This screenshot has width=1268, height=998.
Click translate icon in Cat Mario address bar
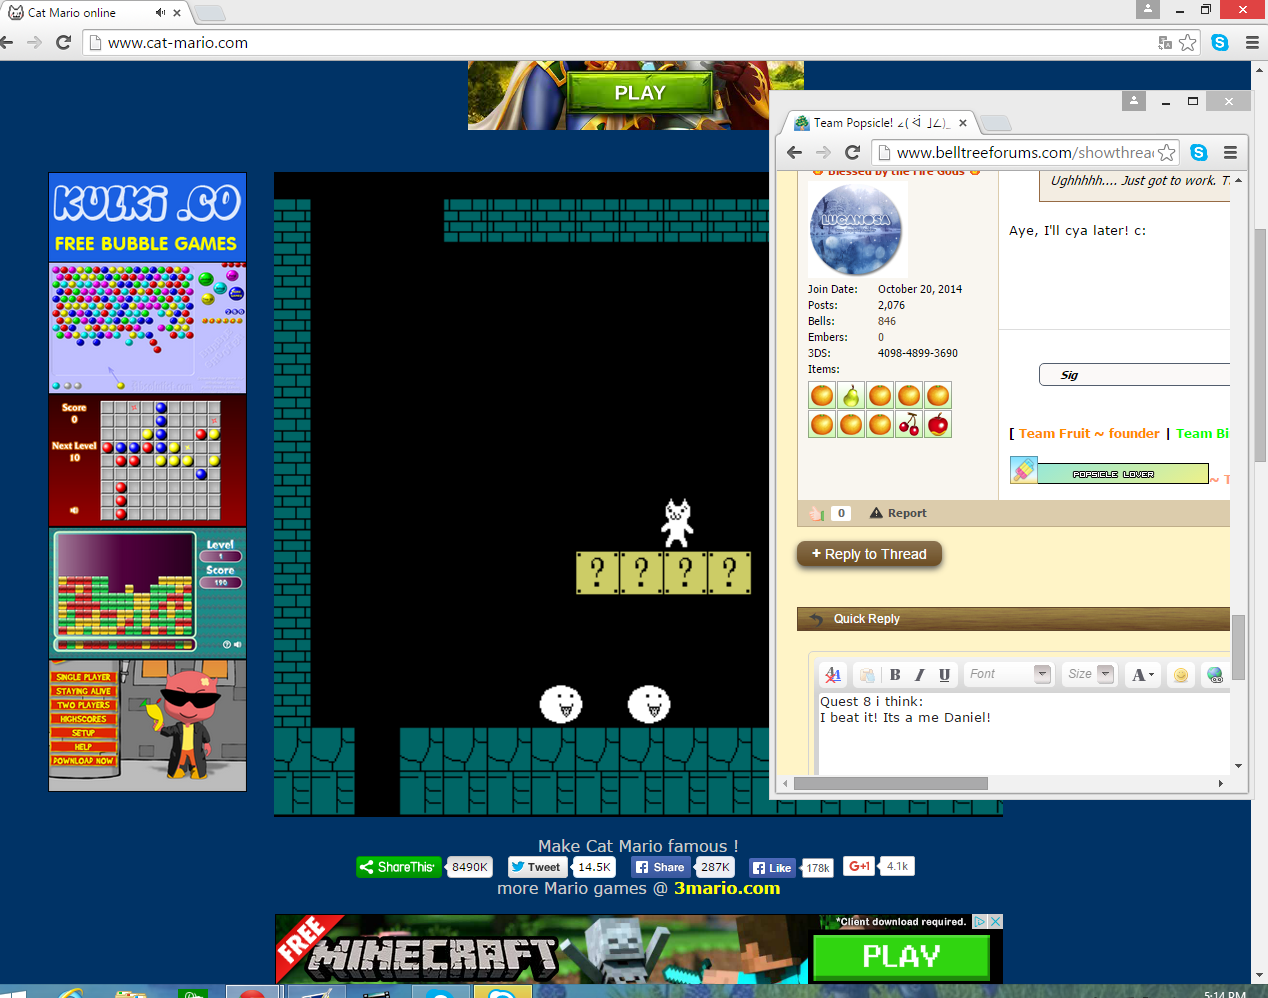point(1165,42)
